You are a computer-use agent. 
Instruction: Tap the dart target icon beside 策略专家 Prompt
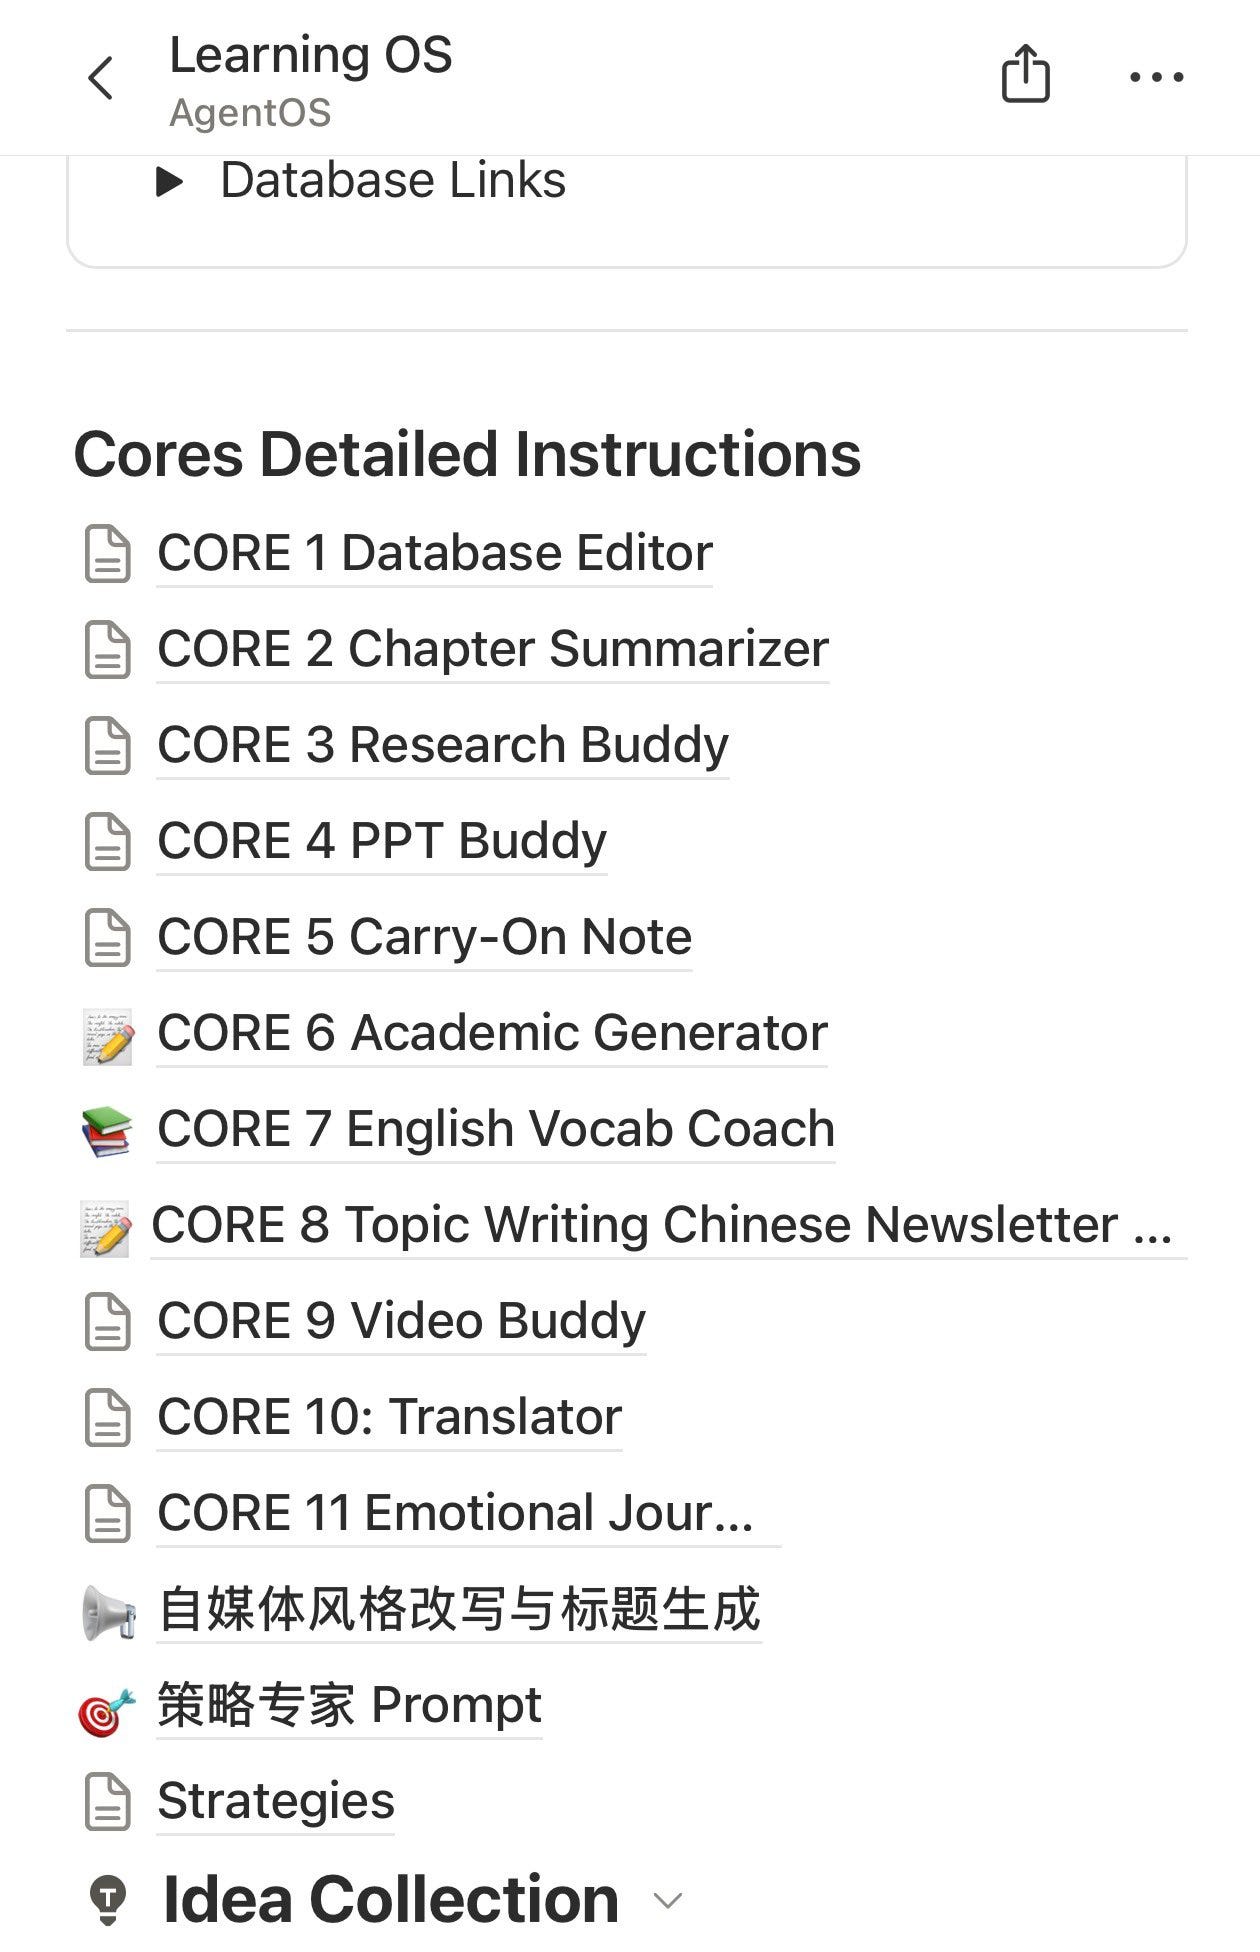pos(107,1709)
